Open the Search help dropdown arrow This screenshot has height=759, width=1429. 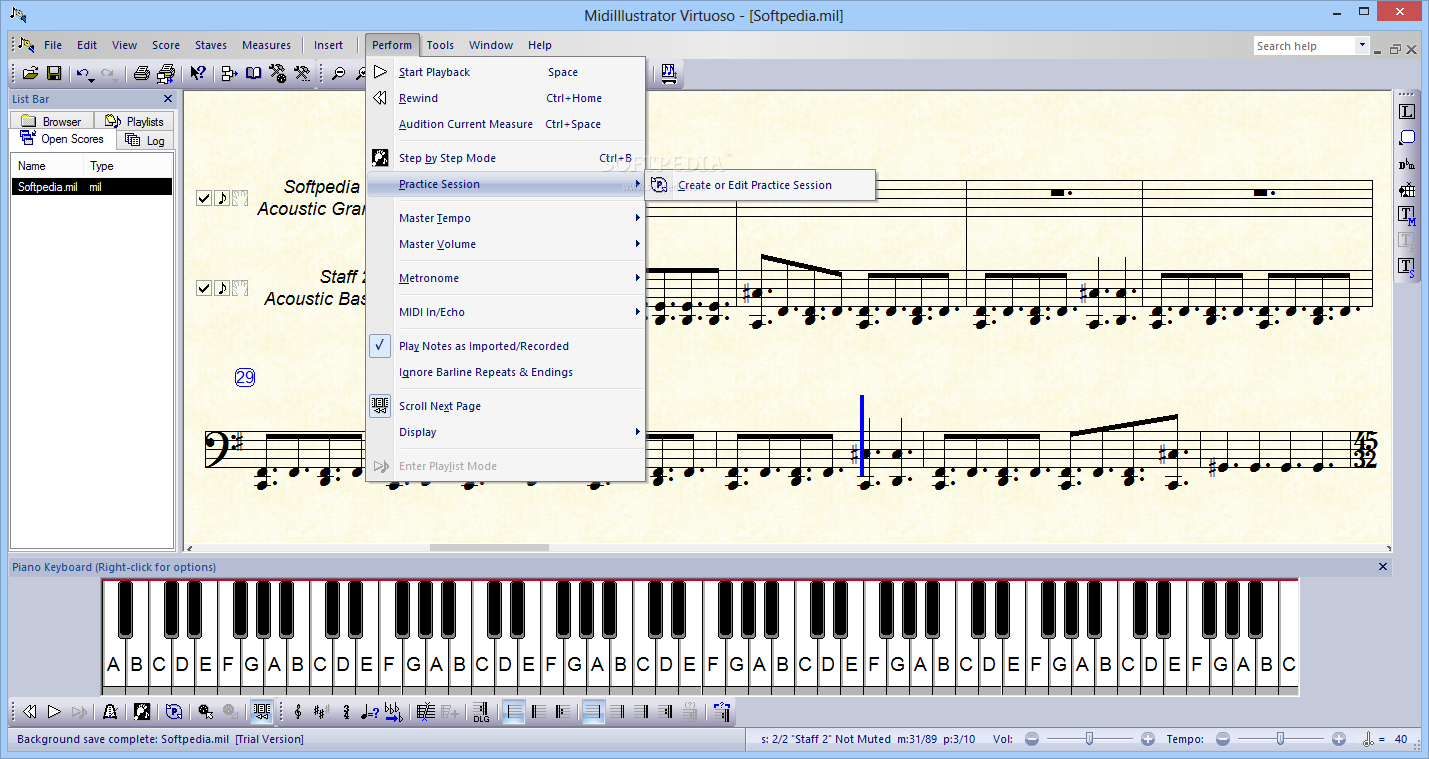click(1362, 45)
